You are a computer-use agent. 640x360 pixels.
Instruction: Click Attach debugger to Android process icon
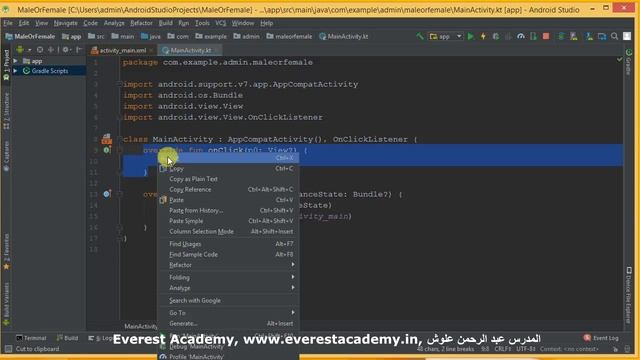pos(533,36)
